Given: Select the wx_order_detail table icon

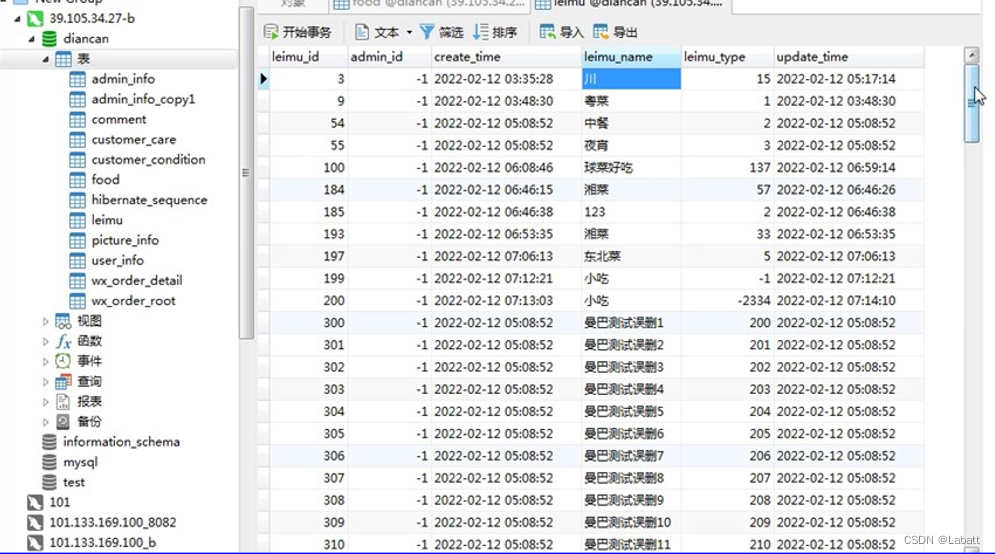Looking at the screenshot, I should [77, 281].
